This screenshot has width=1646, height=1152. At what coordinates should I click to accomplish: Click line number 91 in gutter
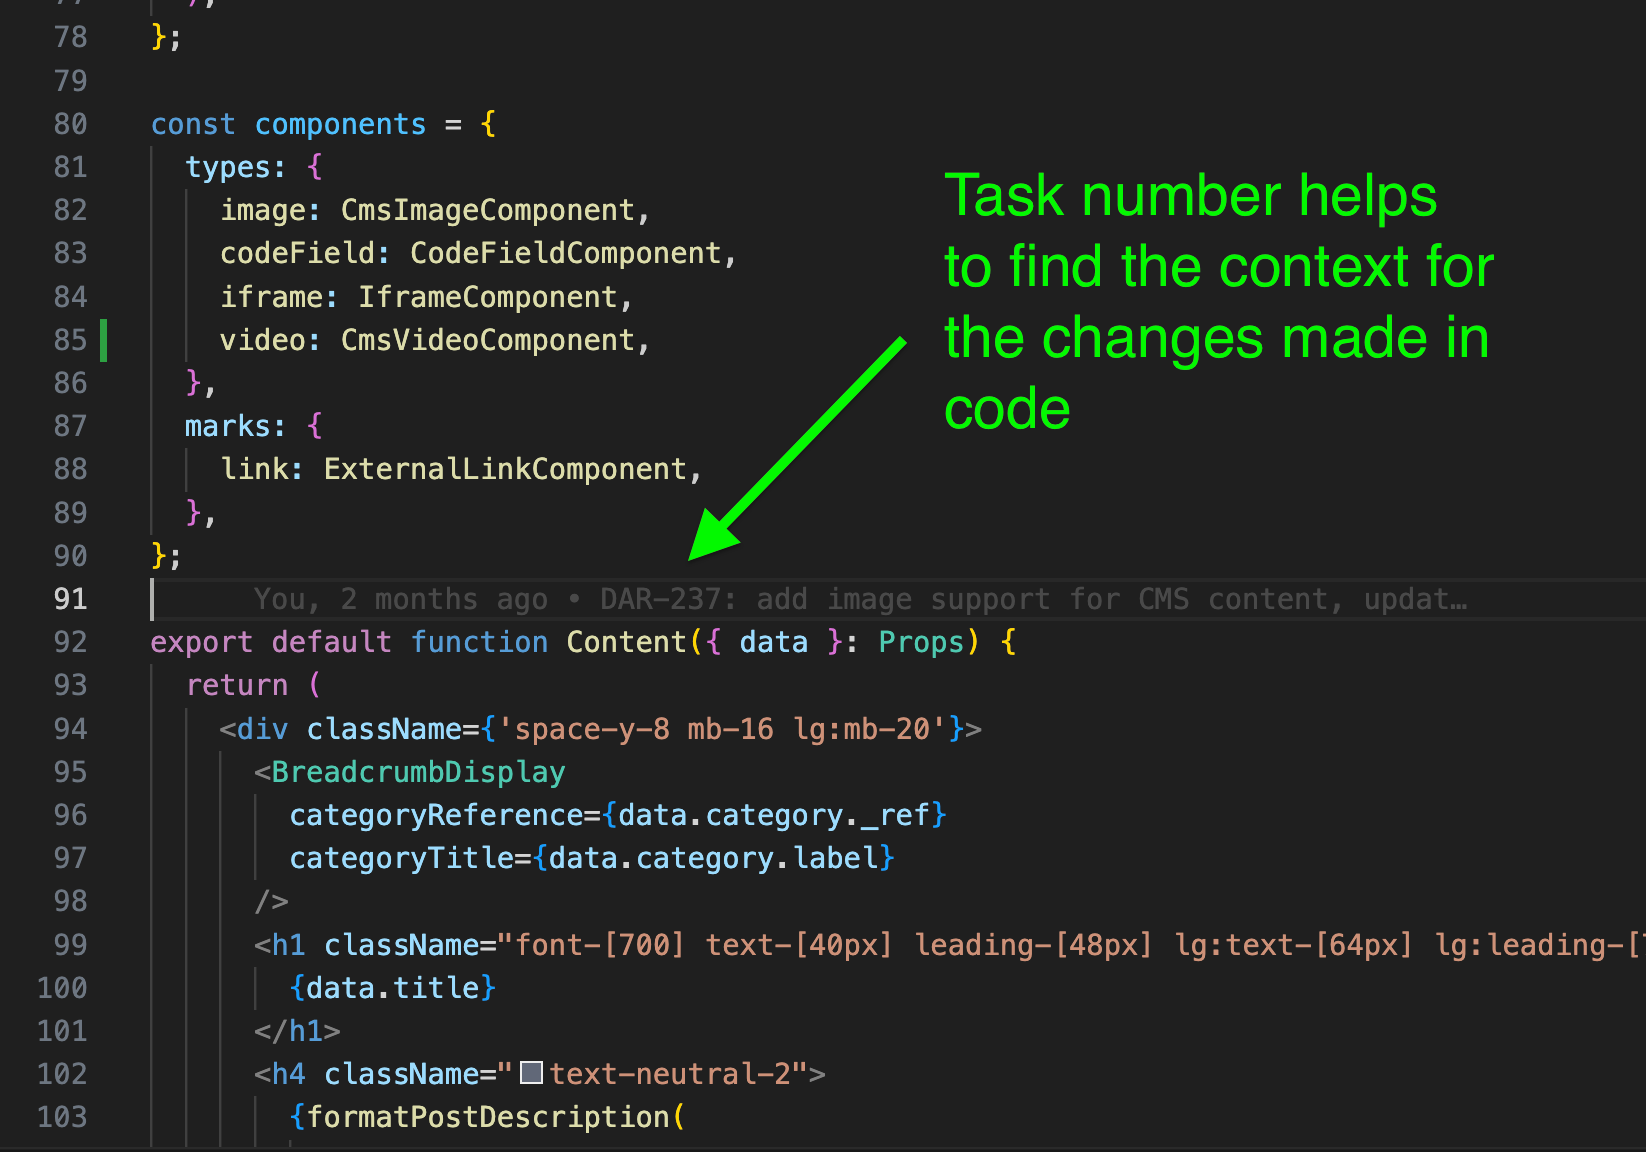[70, 599]
